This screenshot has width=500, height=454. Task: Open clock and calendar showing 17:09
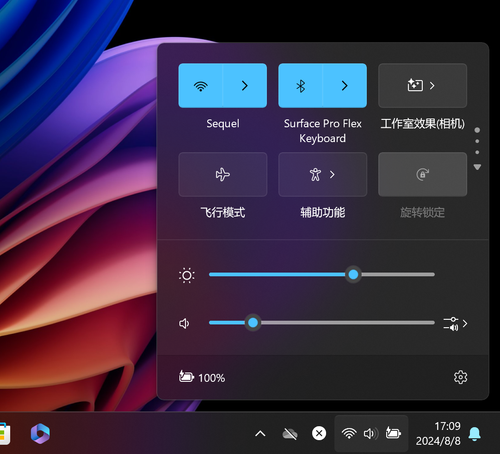pos(438,433)
